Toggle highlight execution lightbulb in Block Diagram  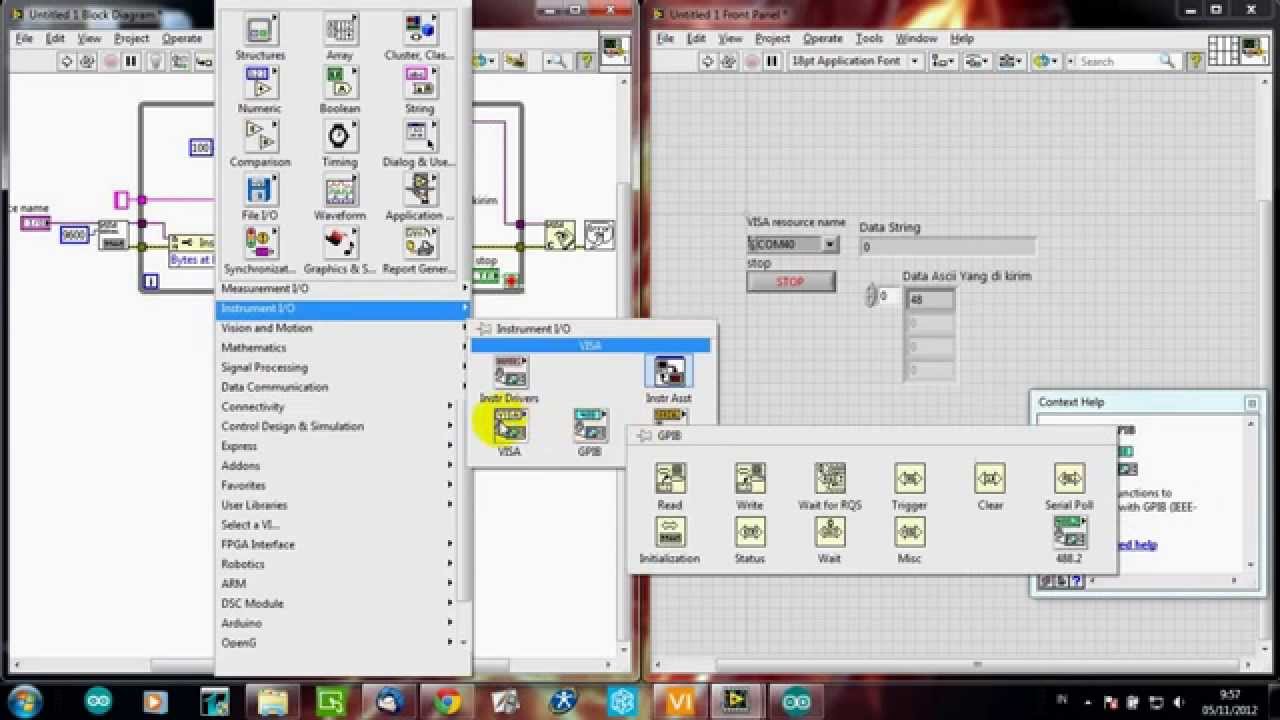(x=155, y=61)
